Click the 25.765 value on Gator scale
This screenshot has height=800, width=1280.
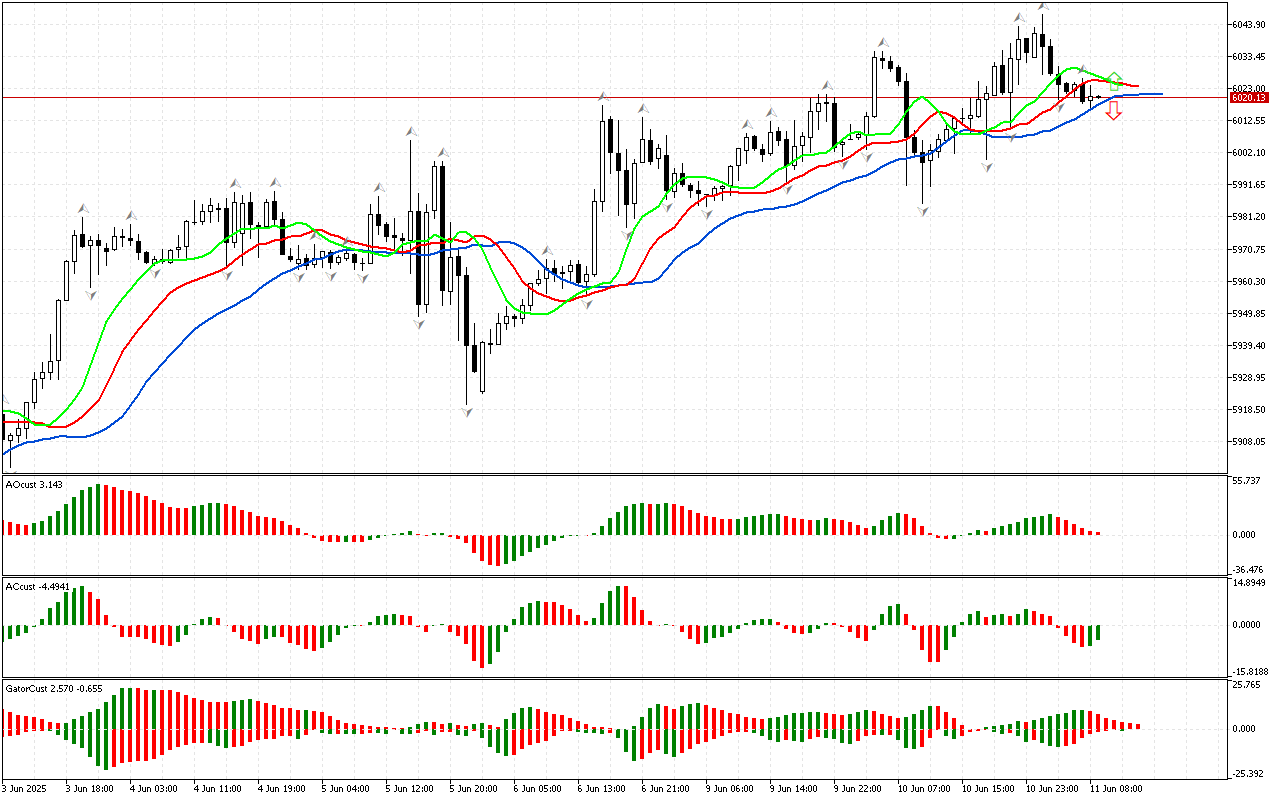coord(1246,685)
